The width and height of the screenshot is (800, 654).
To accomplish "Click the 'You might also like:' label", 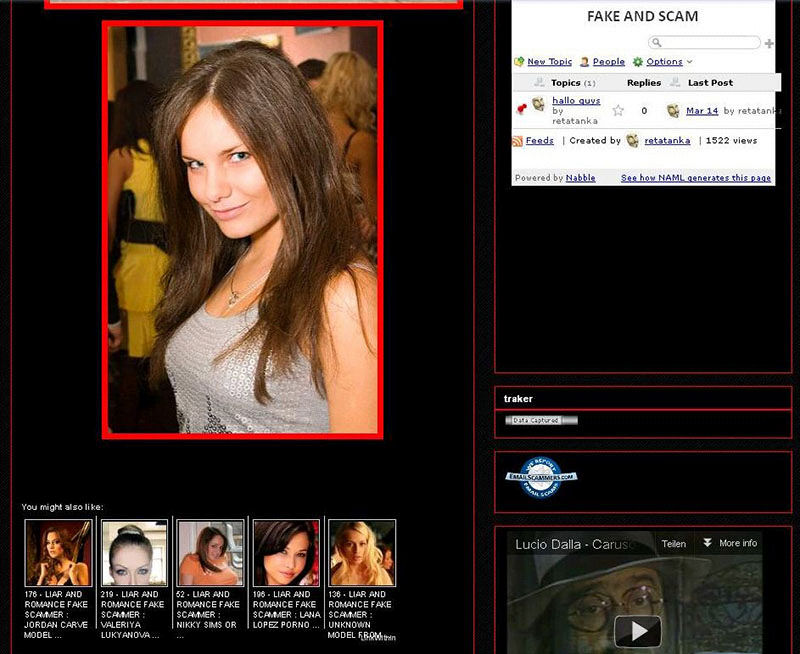I will 62,507.
